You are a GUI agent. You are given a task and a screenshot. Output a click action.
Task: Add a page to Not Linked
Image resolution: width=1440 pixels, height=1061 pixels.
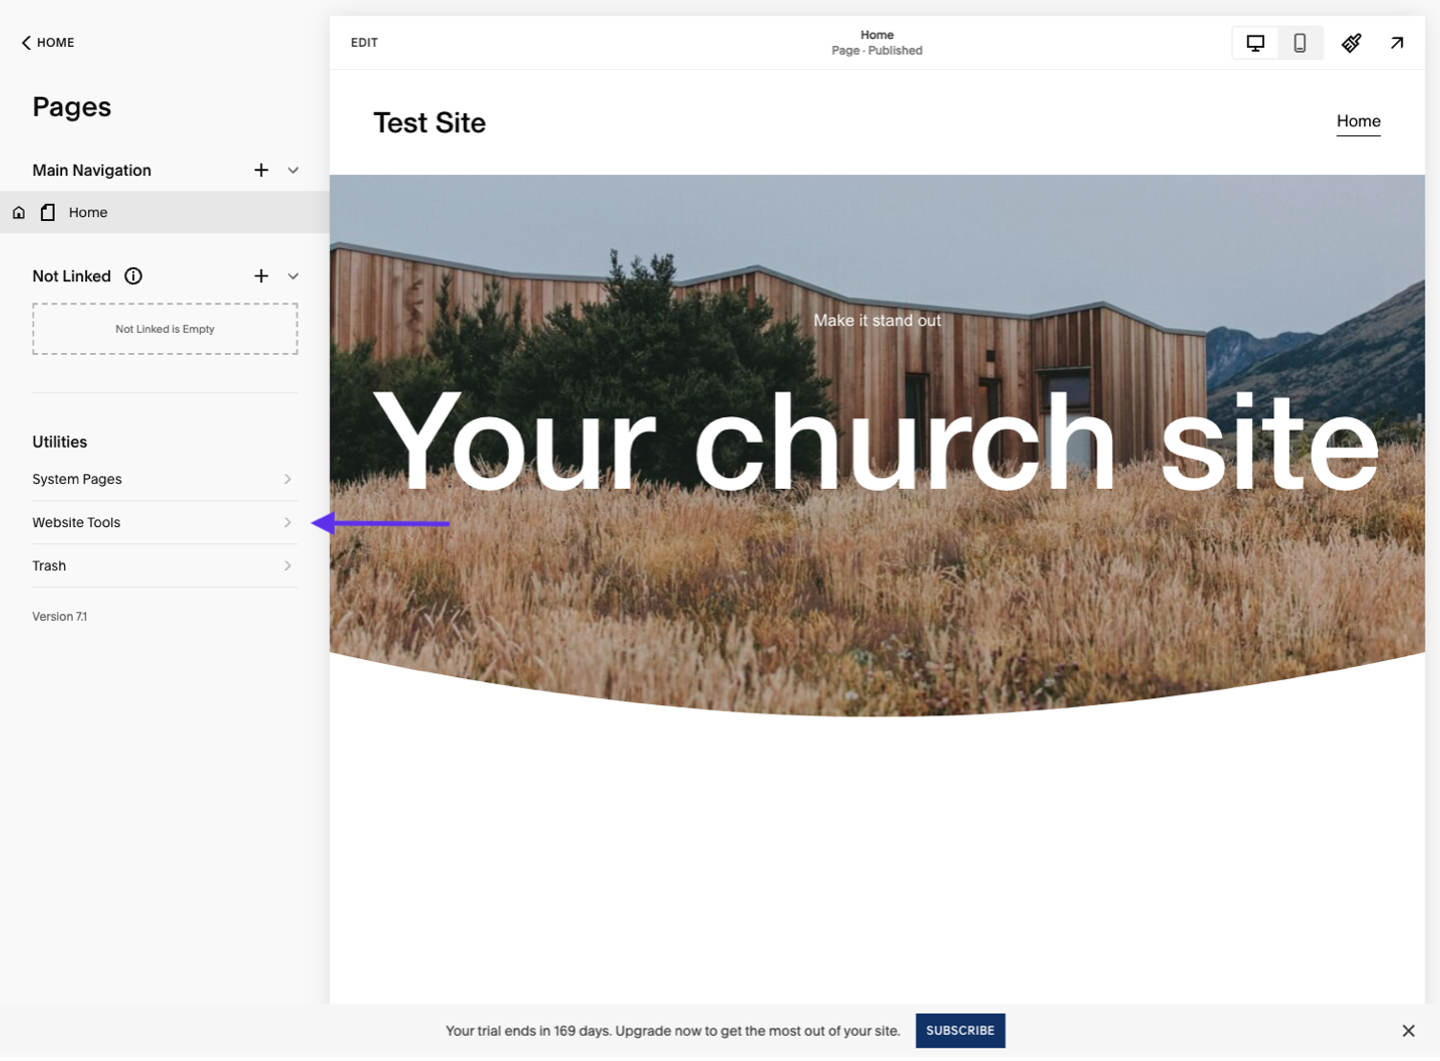pyautogui.click(x=261, y=277)
